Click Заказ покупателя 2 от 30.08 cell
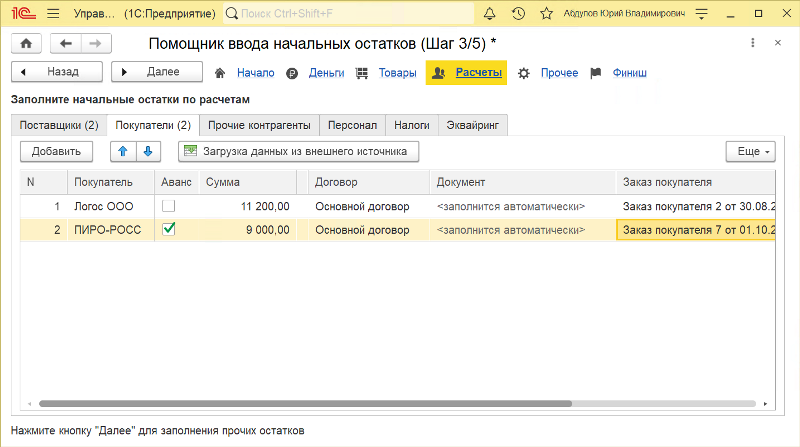Image resolution: width=800 pixels, height=447 pixels. click(695, 206)
